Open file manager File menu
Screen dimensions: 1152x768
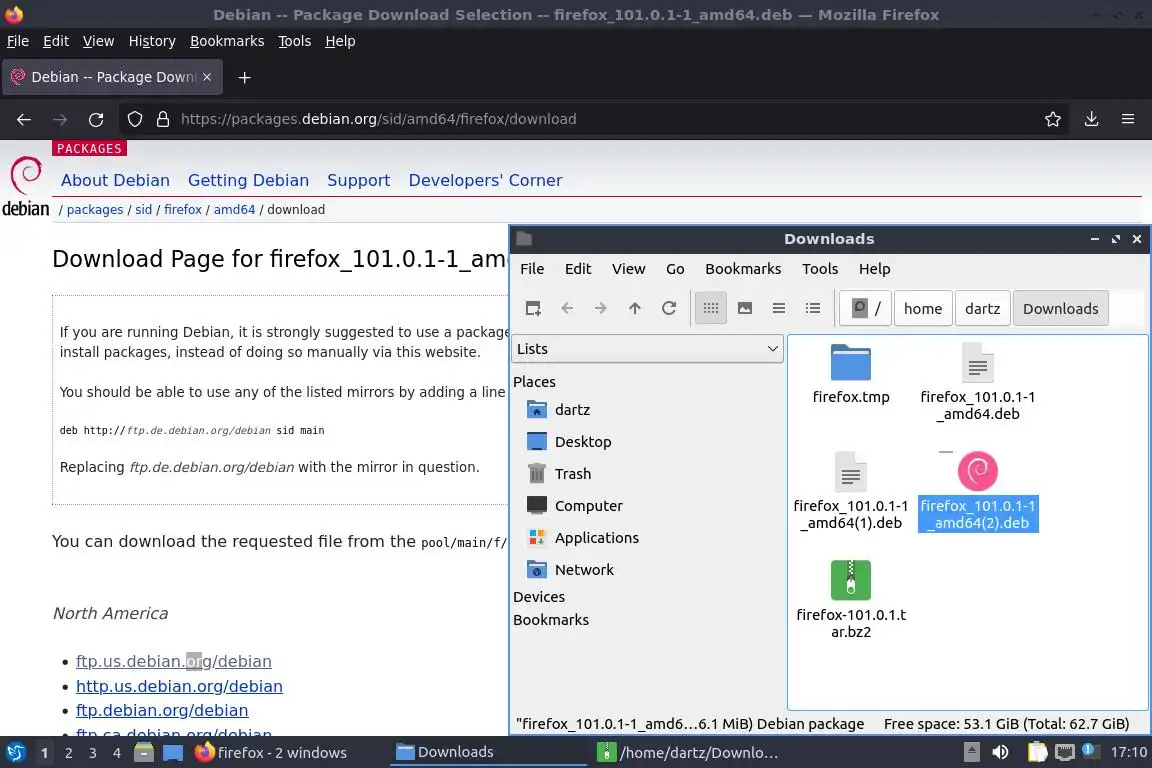[532, 269]
